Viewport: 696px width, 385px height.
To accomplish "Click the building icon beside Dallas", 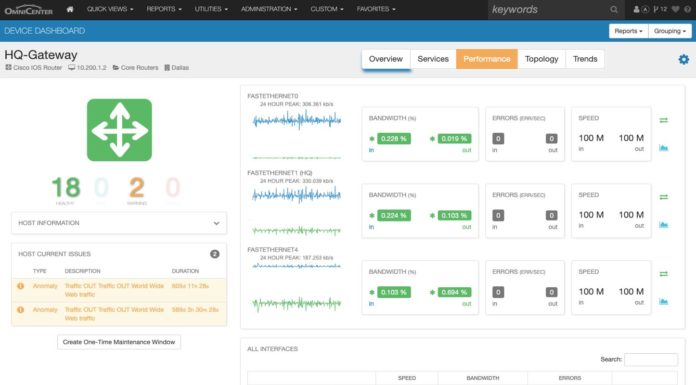I will tap(167, 67).
